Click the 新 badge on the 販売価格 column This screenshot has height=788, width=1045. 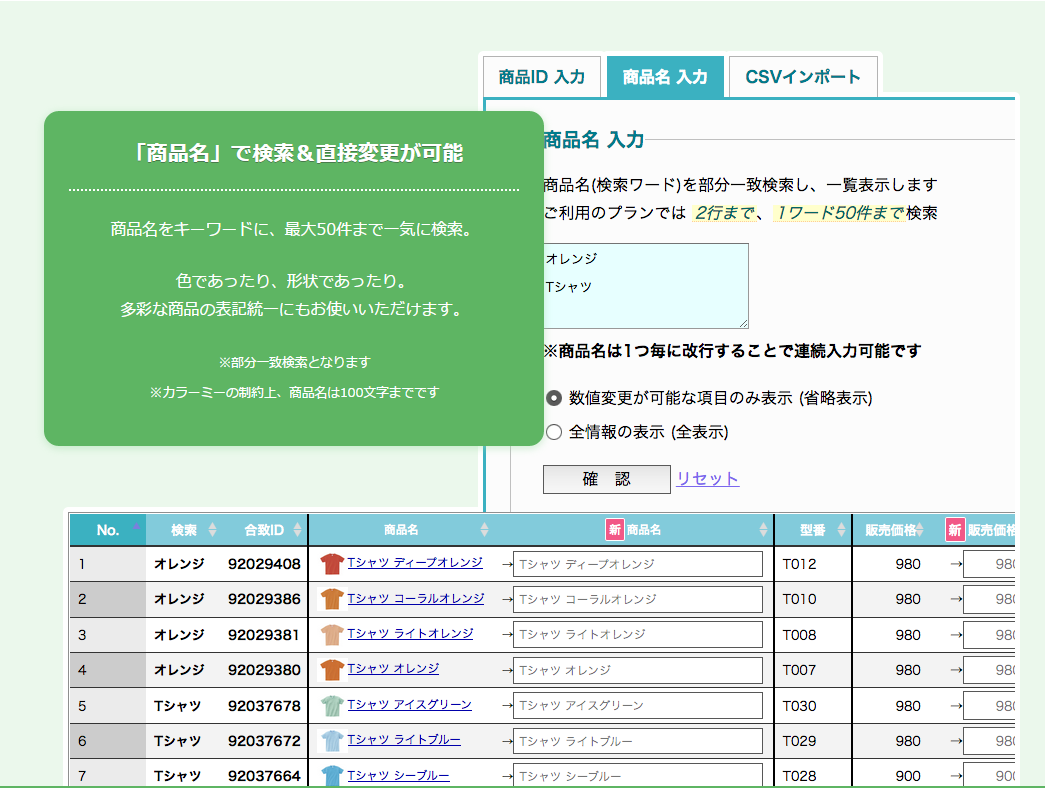click(956, 529)
